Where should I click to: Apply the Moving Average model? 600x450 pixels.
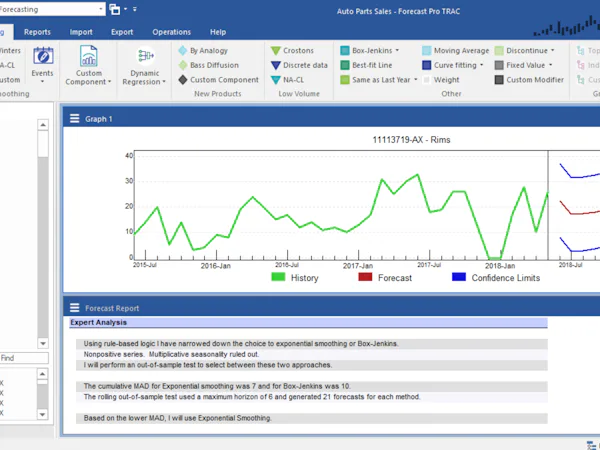(455, 51)
